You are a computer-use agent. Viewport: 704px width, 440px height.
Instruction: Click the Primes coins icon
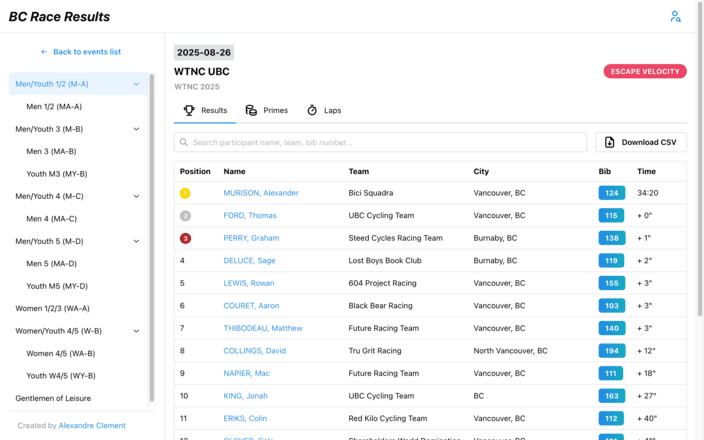click(x=251, y=110)
